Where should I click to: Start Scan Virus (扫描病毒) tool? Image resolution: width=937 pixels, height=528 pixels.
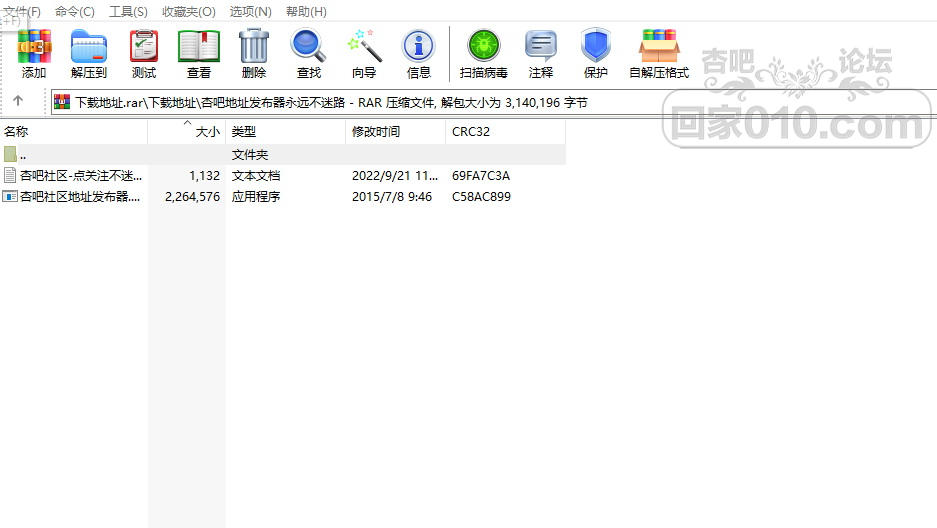click(x=483, y=46)
